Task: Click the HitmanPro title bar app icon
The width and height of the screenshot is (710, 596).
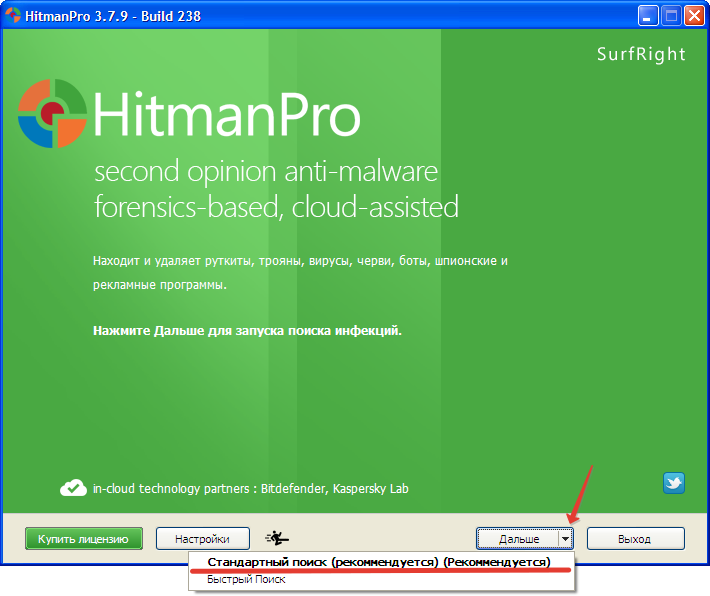Action: [x=12, y=15]
